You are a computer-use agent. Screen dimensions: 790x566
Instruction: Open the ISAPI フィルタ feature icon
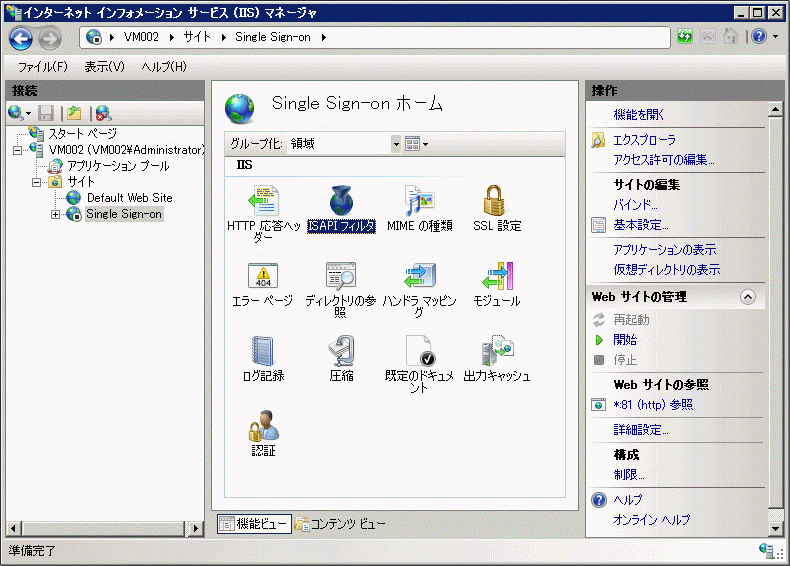(341, 201)
